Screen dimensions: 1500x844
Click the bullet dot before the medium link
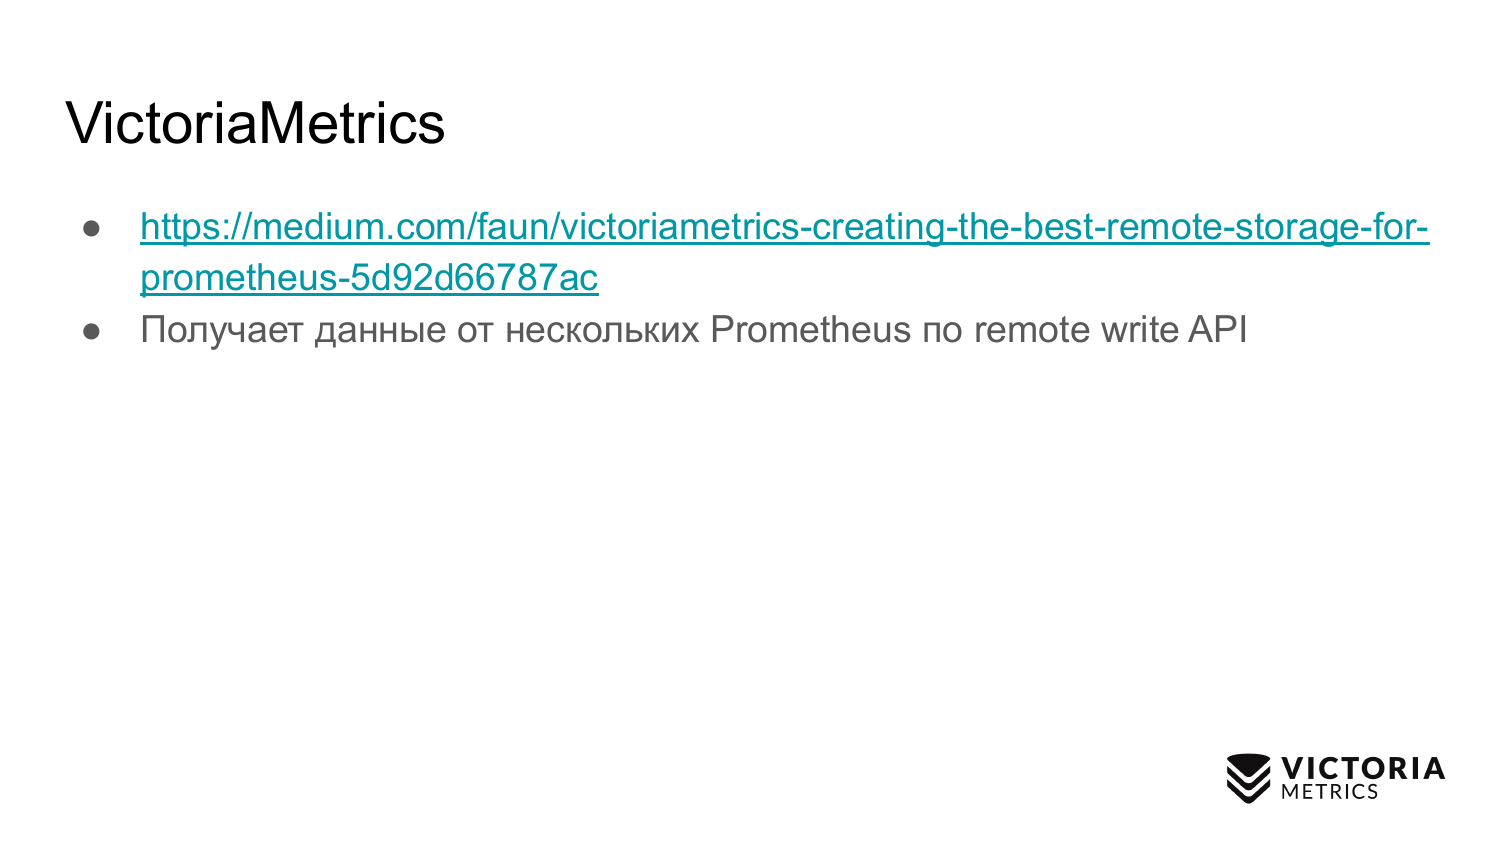92,228
